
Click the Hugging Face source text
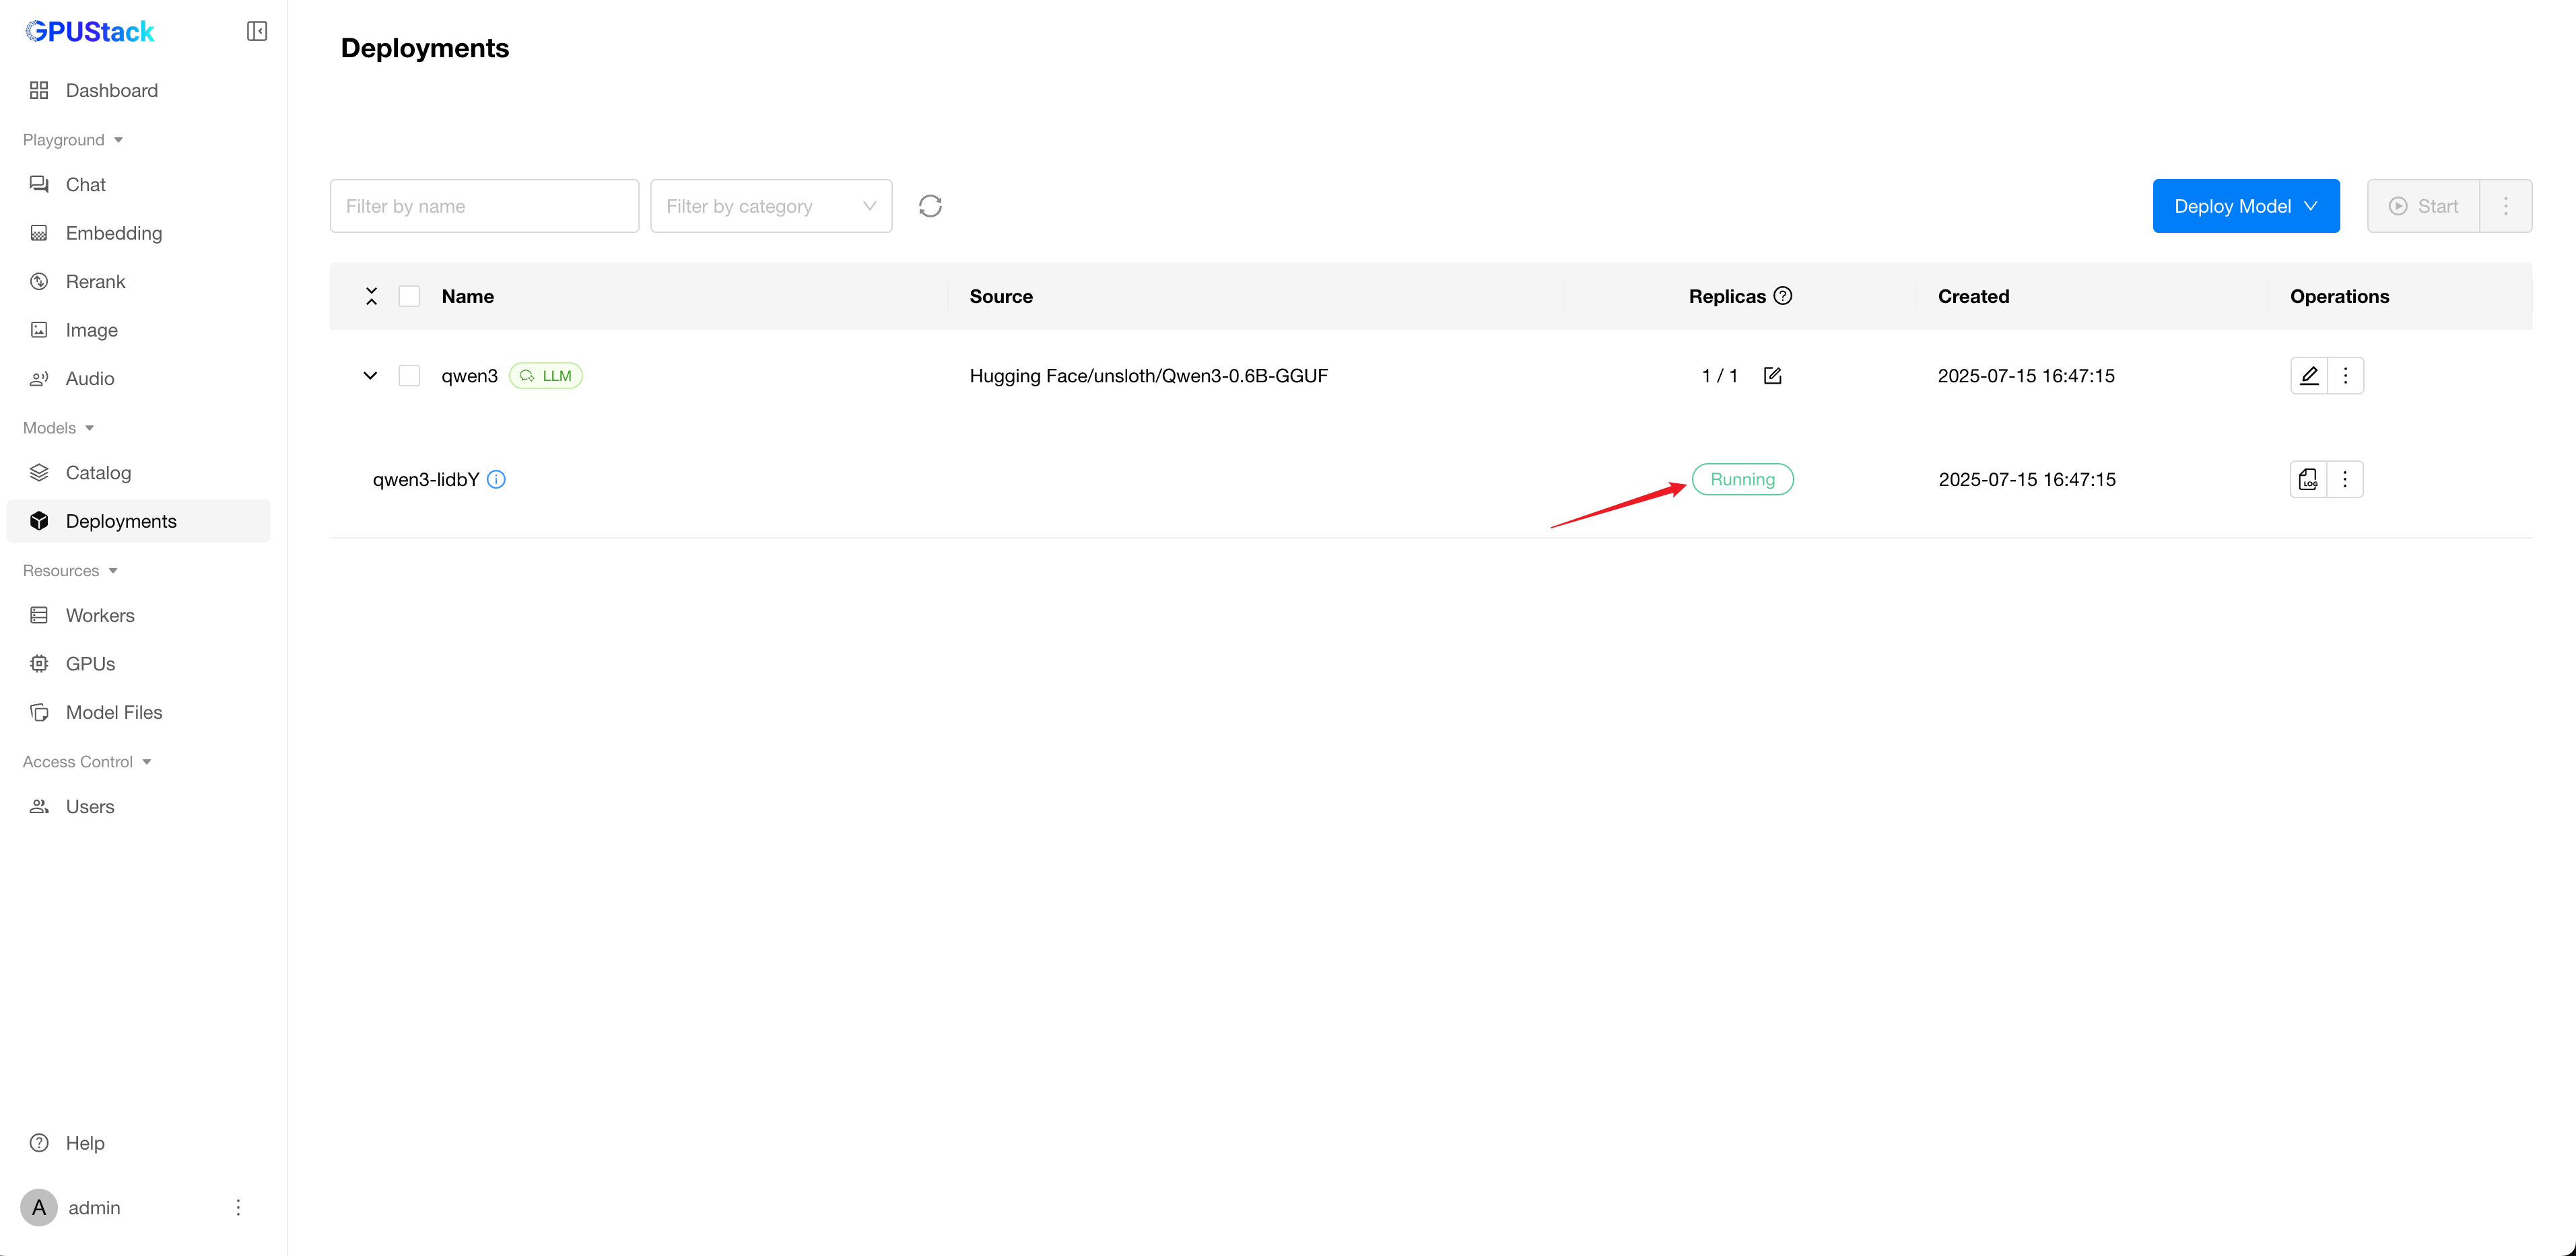1149,376
